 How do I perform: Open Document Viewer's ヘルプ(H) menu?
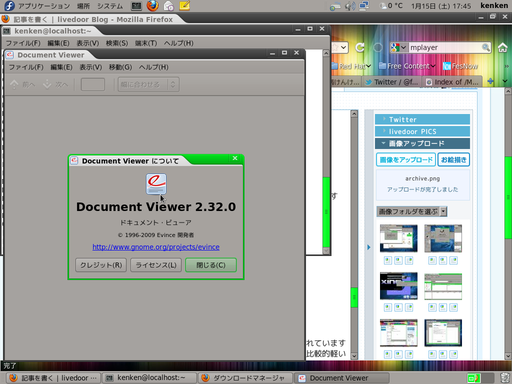[154, 67]
